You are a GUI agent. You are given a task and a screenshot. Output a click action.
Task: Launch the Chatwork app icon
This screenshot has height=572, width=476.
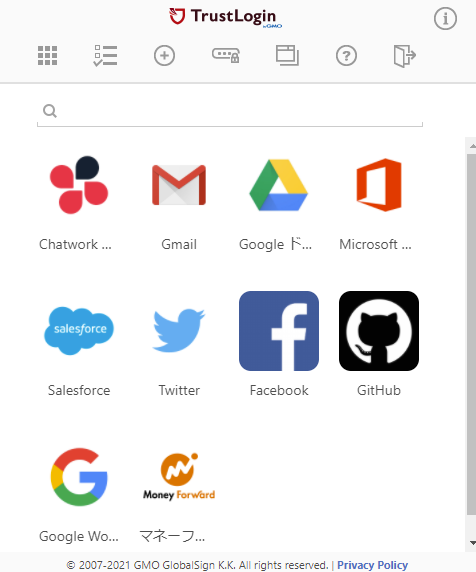(79, 185)
